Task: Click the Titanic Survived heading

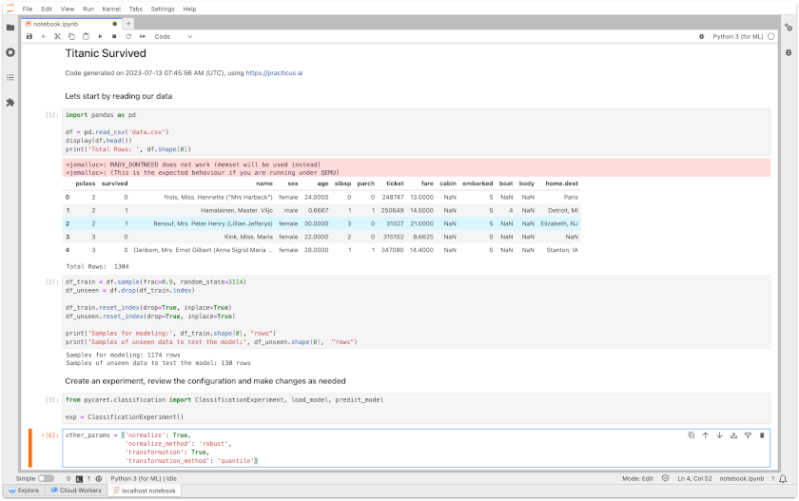Action: 105,54
